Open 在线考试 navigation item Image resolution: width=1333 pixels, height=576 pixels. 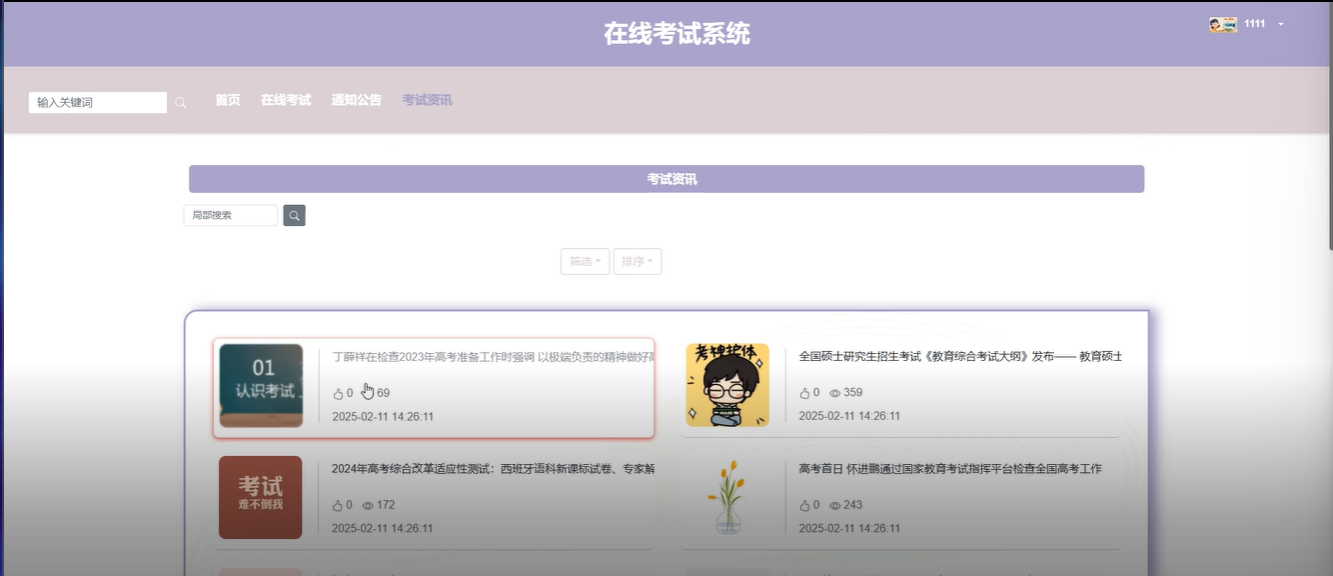pos(286,100)
